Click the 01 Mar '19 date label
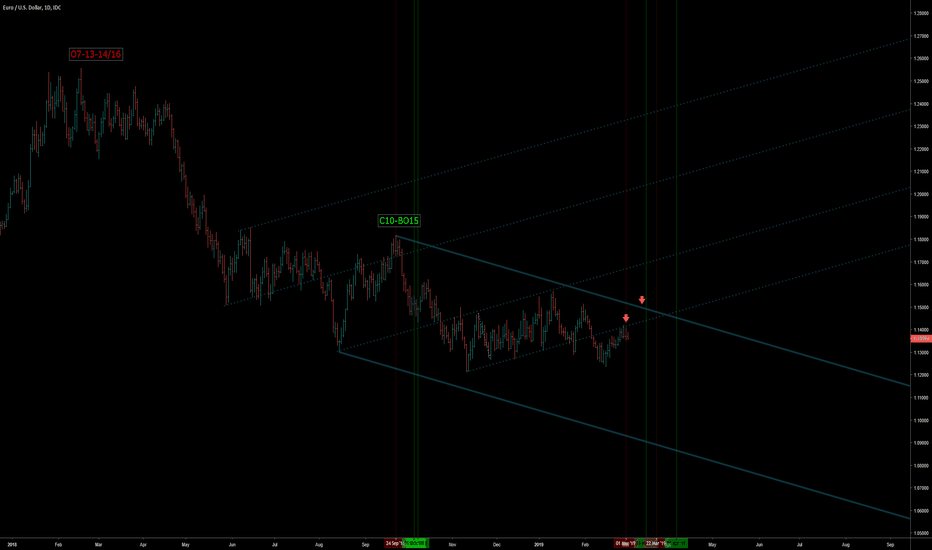The height and width of the screenshot is (550, 932). 625,543
